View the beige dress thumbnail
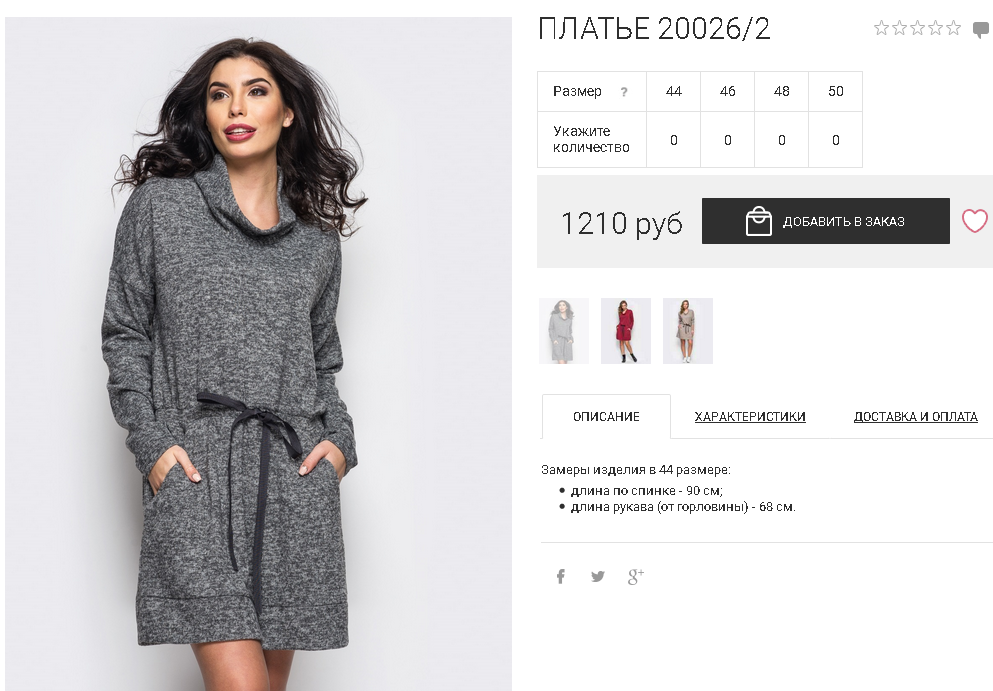993x691 pixels. pyautogui.click(x=688, y=331)
